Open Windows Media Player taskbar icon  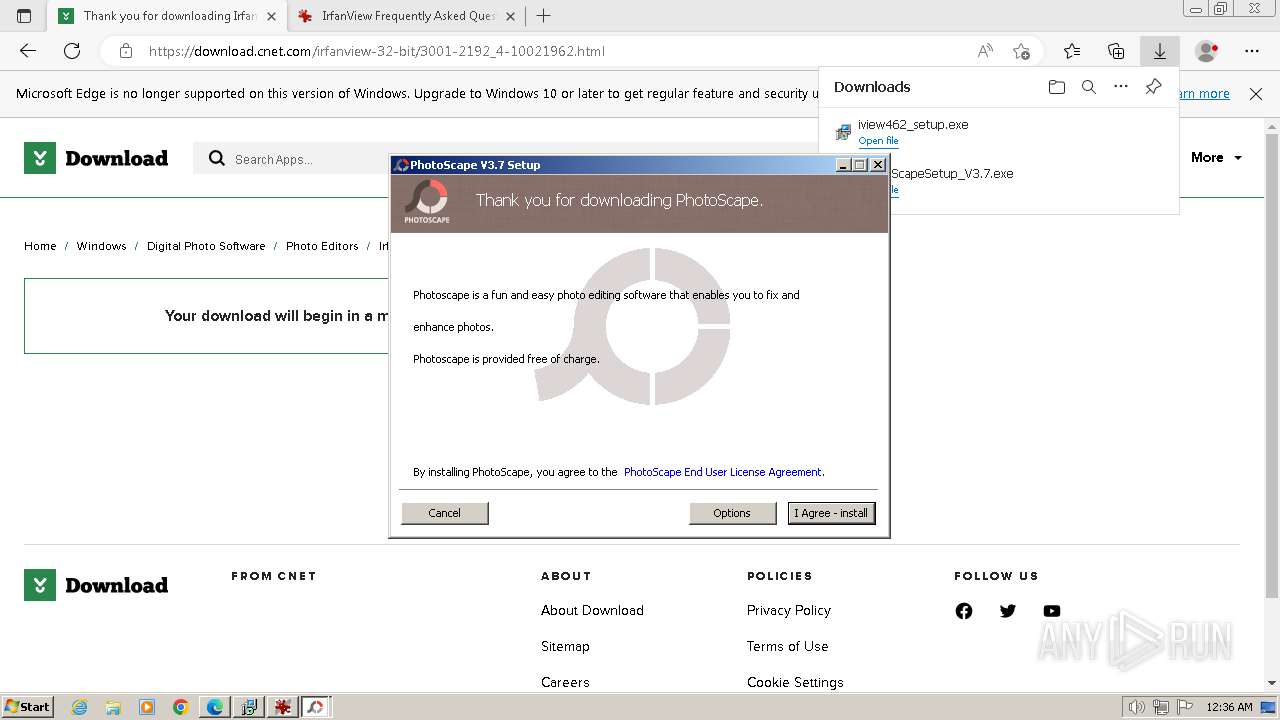point(147,707)
